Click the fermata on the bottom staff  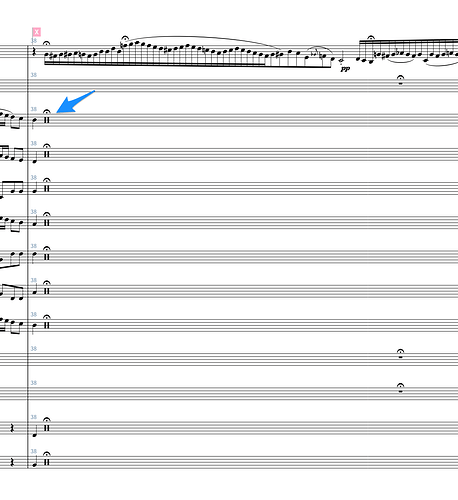coord(47,454)
